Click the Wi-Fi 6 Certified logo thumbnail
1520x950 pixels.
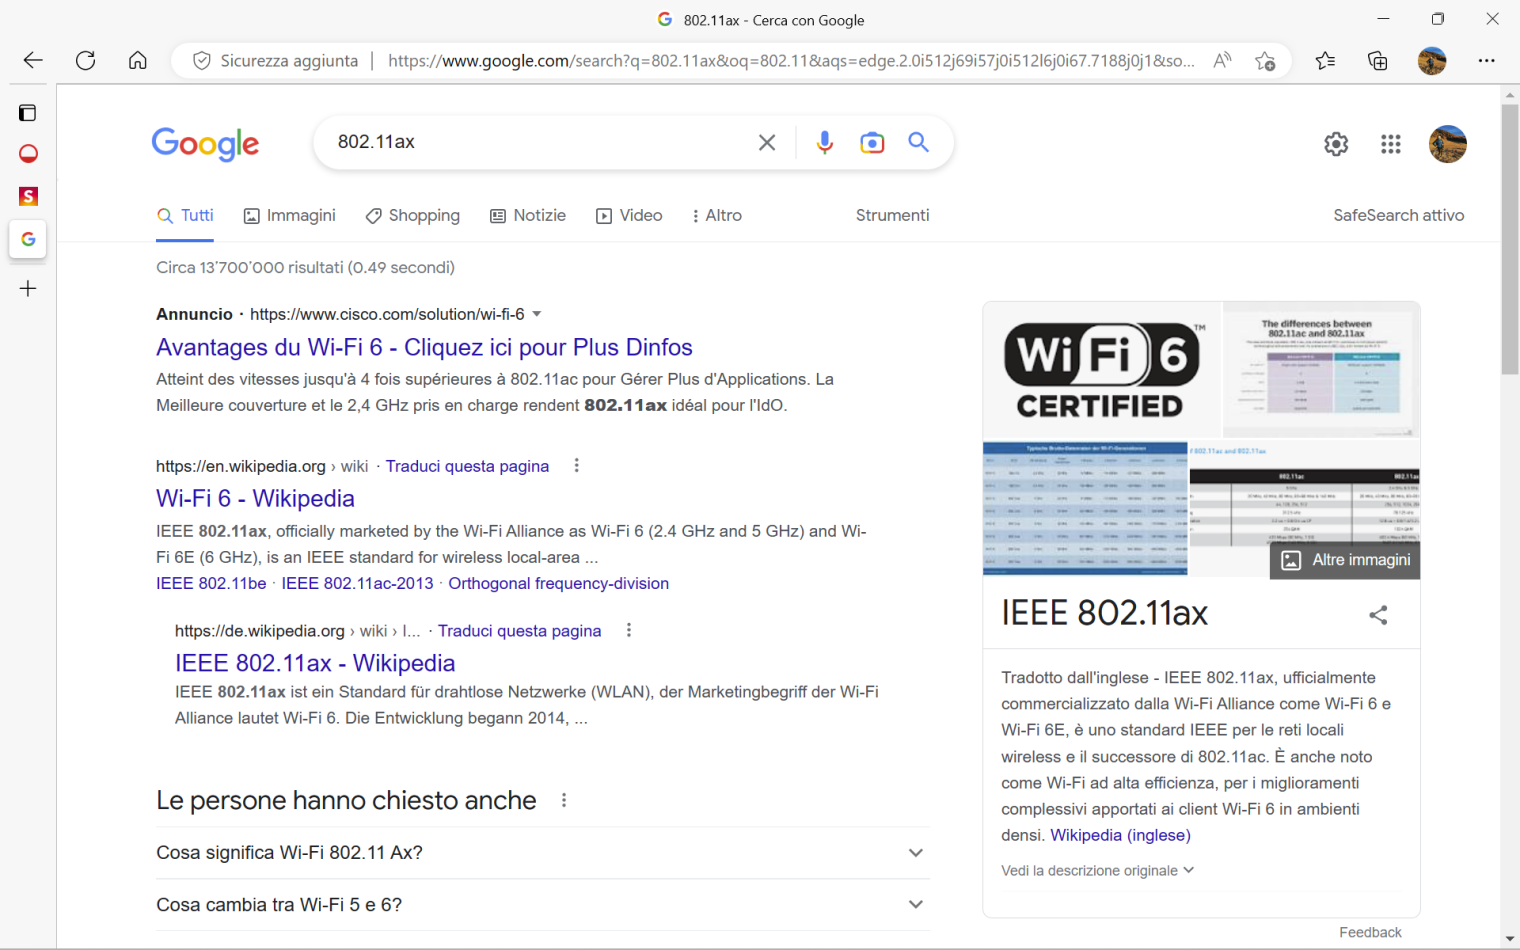click(1102, 370)
